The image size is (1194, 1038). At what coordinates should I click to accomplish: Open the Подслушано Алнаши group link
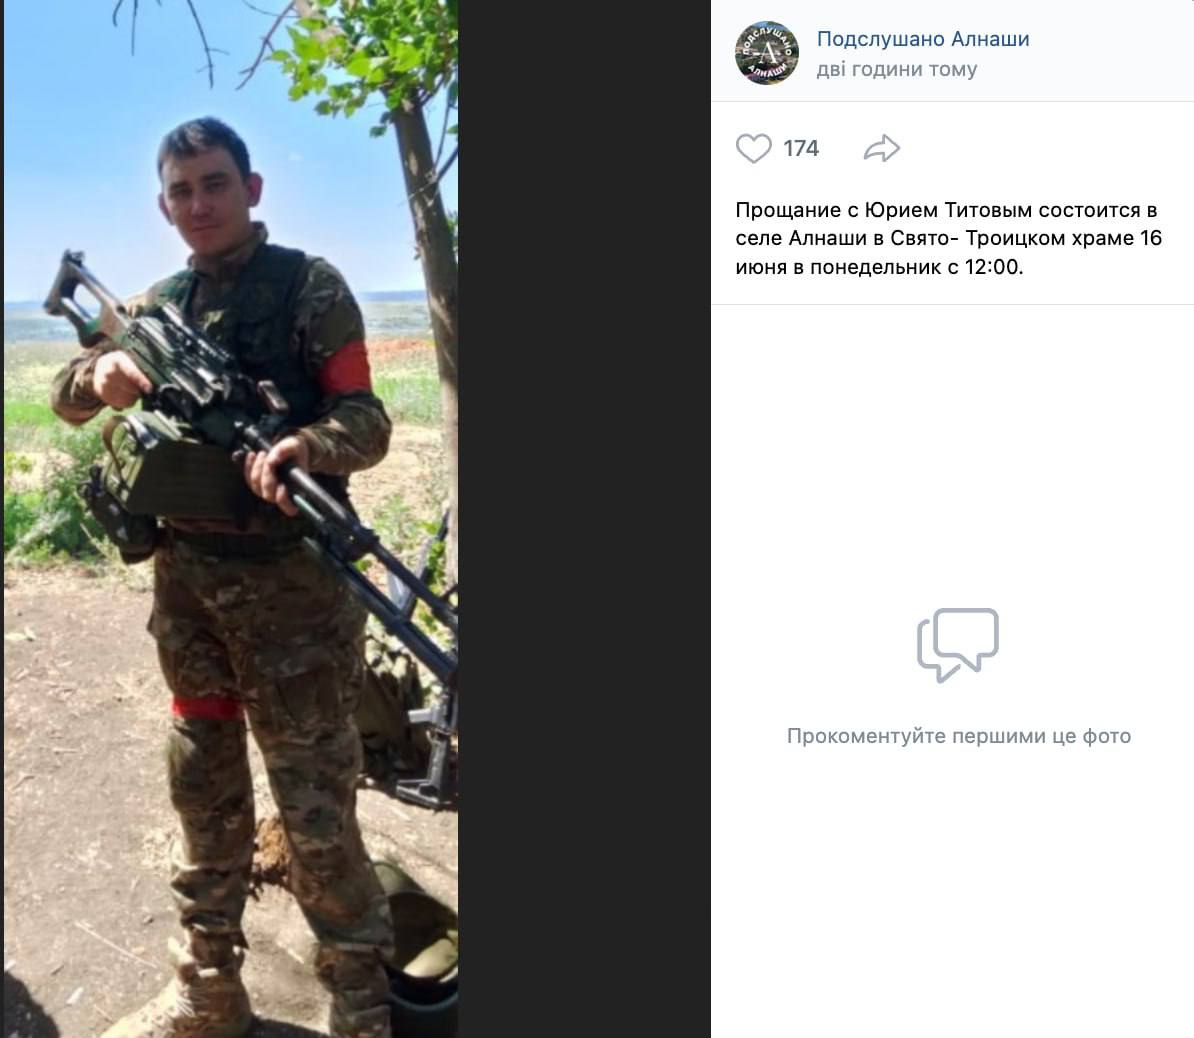coord(923,39)
